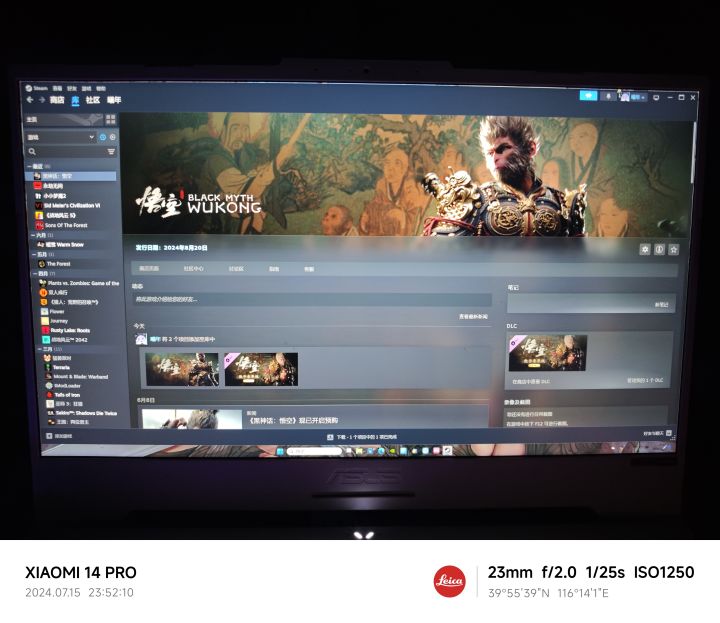Collapse the 六月 games group
Image resolution: width=720 pixels, height=623 pixels.
33,235
